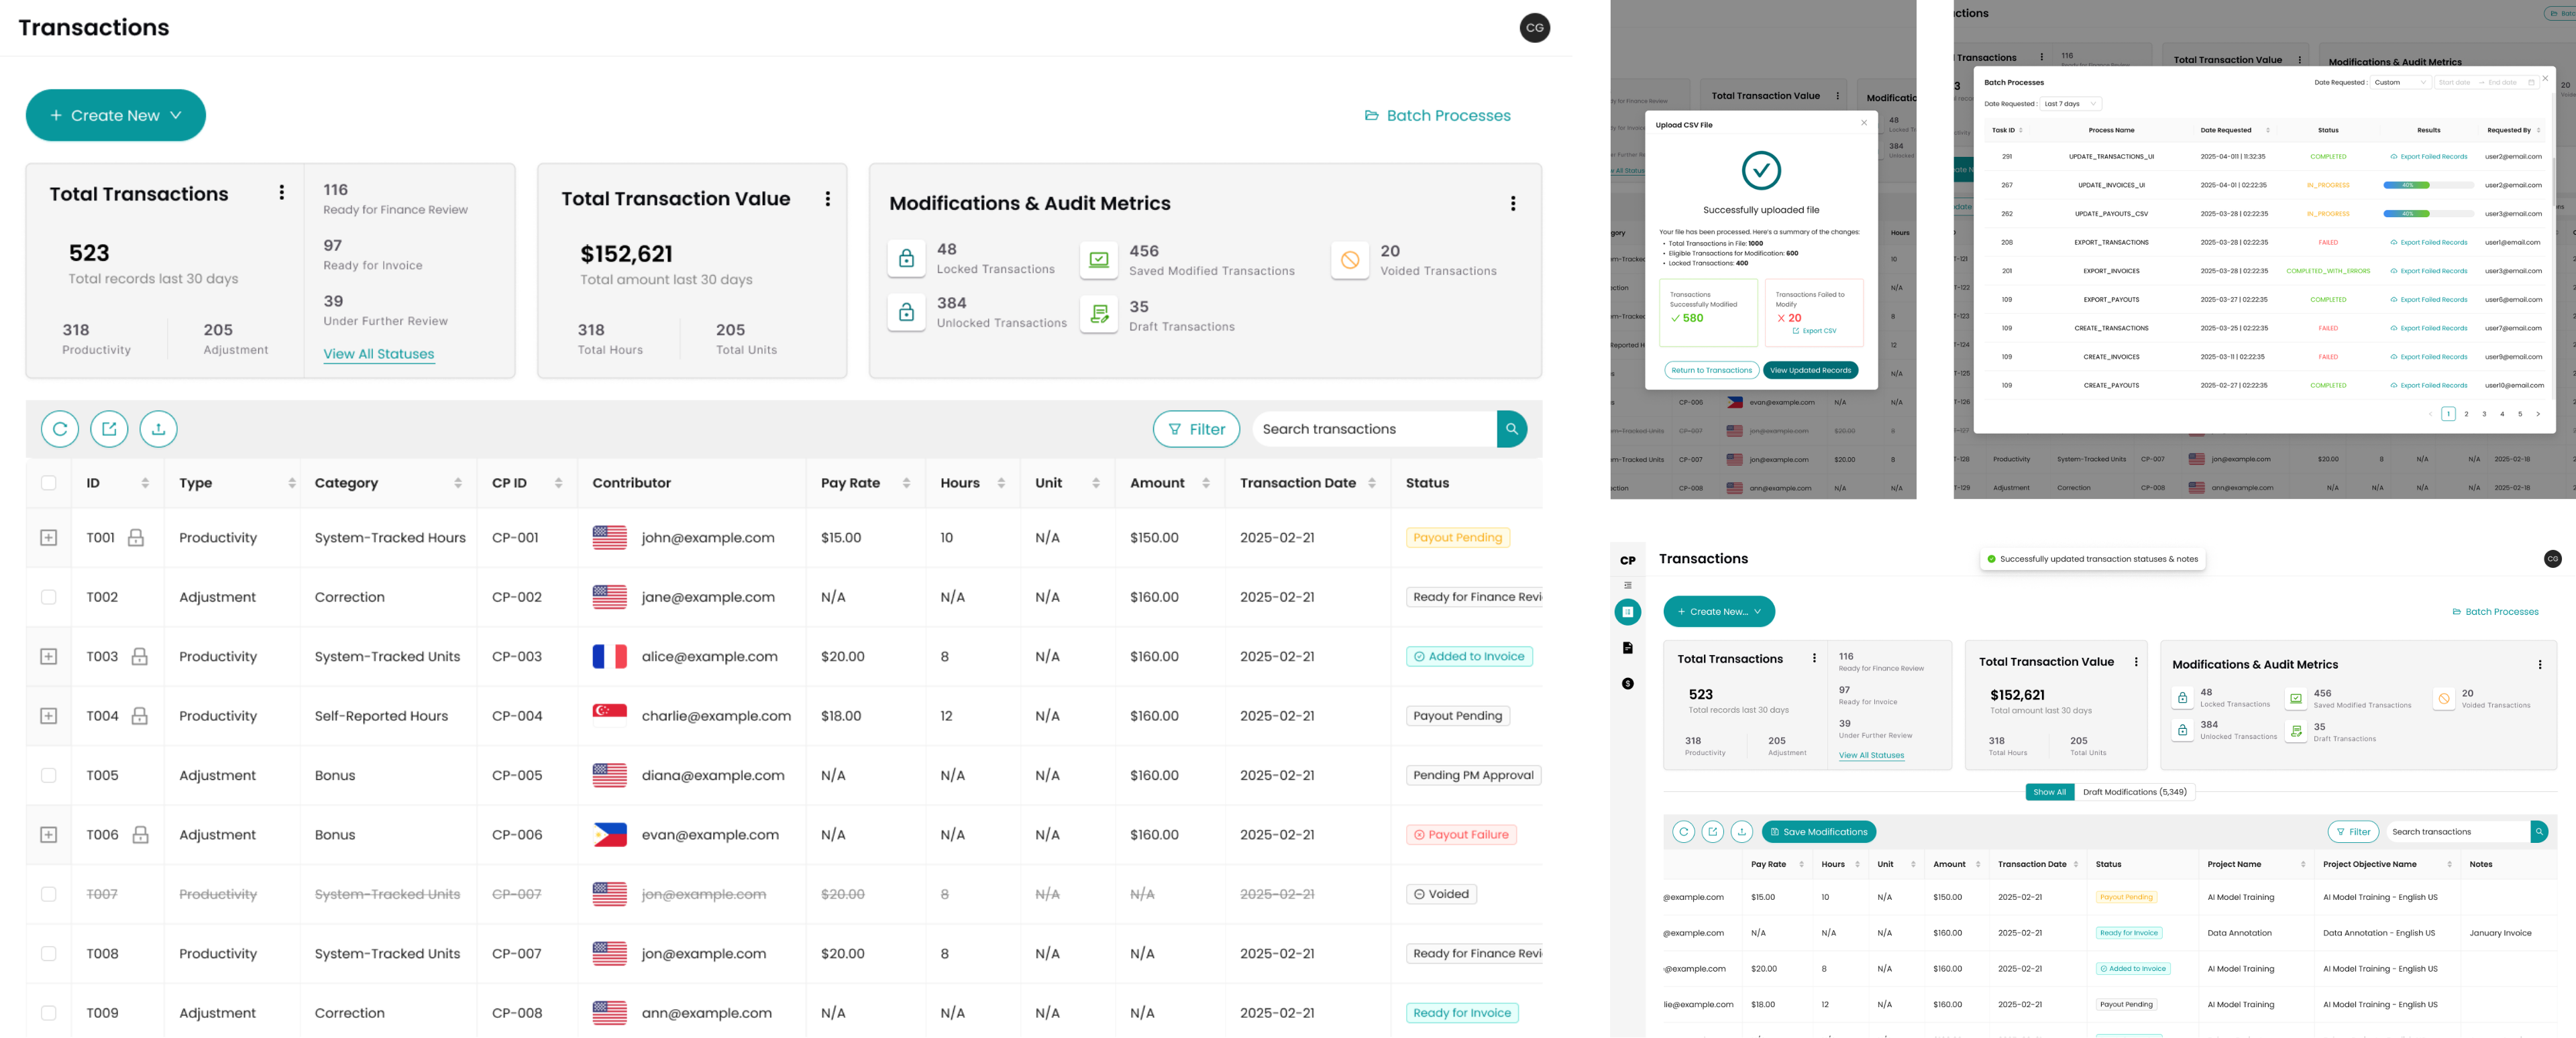Sort Batch Processes by Task ID

point(2021,130)
